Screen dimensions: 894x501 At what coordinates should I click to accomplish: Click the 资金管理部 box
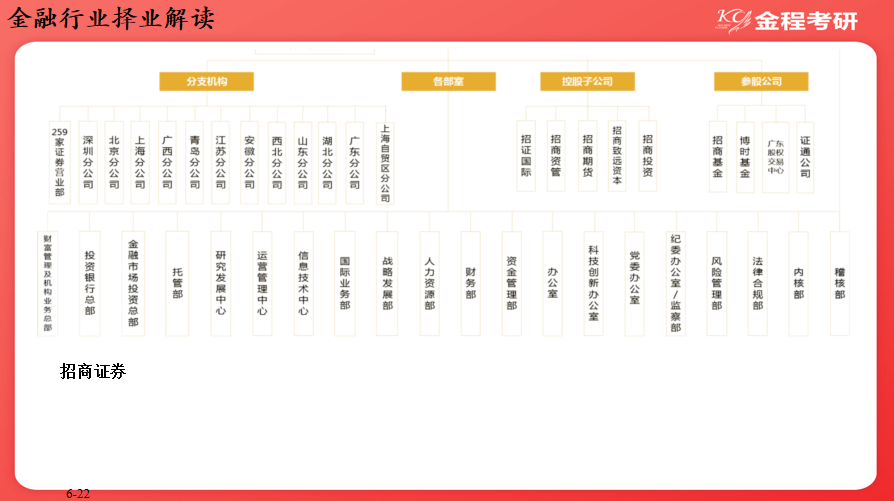coord(511,283)
